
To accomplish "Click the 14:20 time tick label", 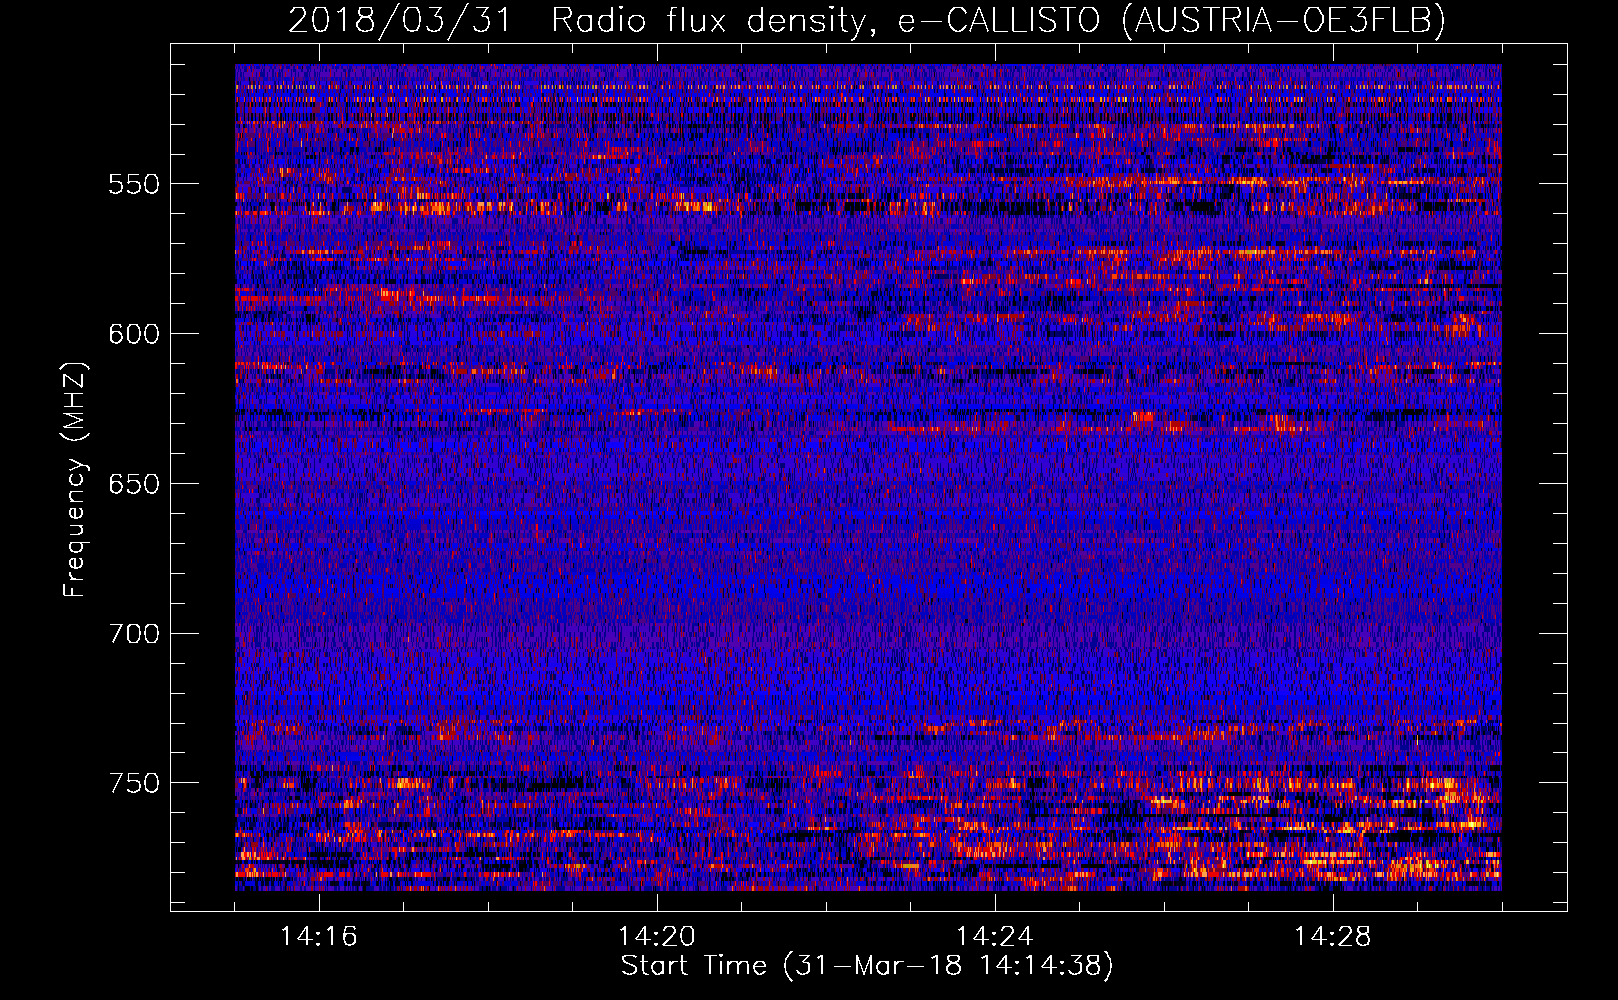I will coord(657,937).
